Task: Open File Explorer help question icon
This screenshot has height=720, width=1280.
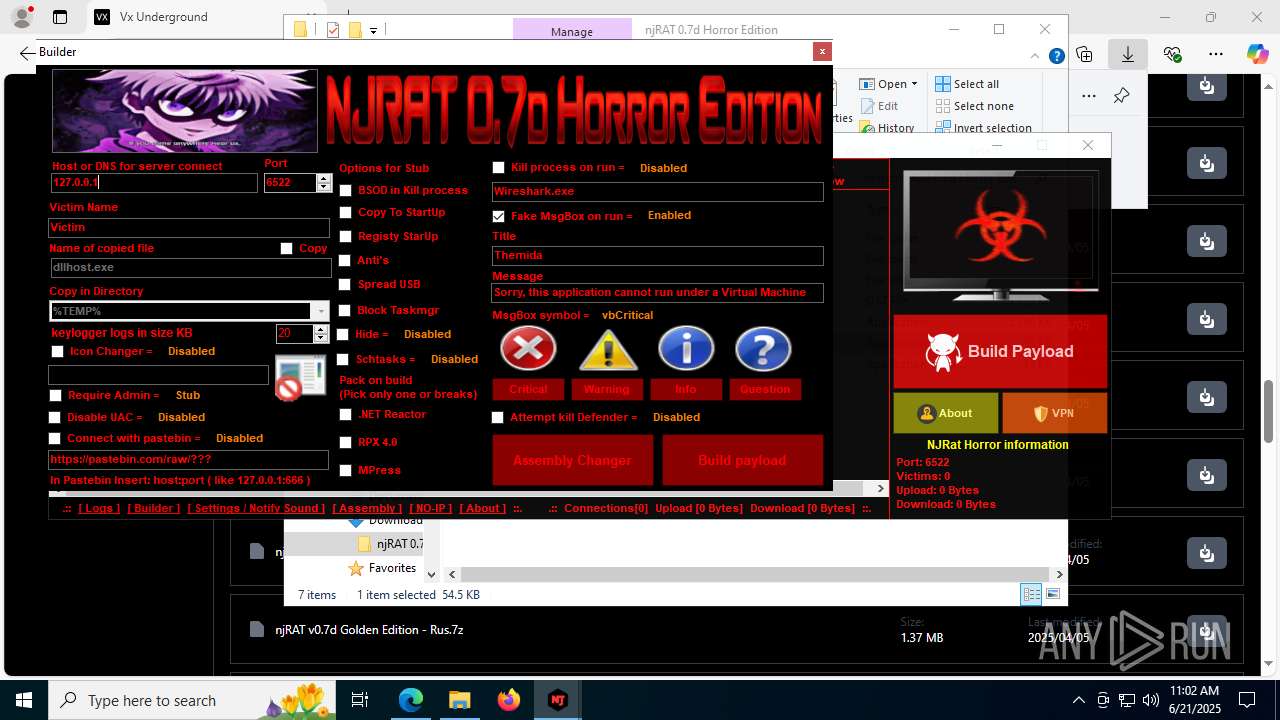Action: [1056, 56]
